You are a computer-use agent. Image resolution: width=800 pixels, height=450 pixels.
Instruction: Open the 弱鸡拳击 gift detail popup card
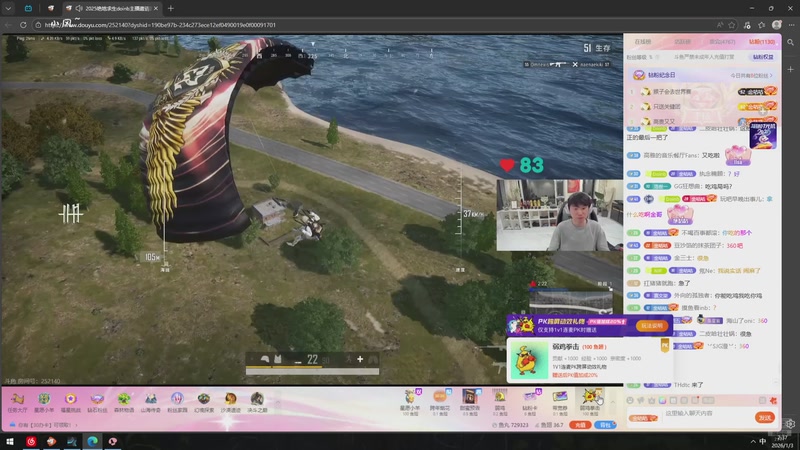point(589,360)
